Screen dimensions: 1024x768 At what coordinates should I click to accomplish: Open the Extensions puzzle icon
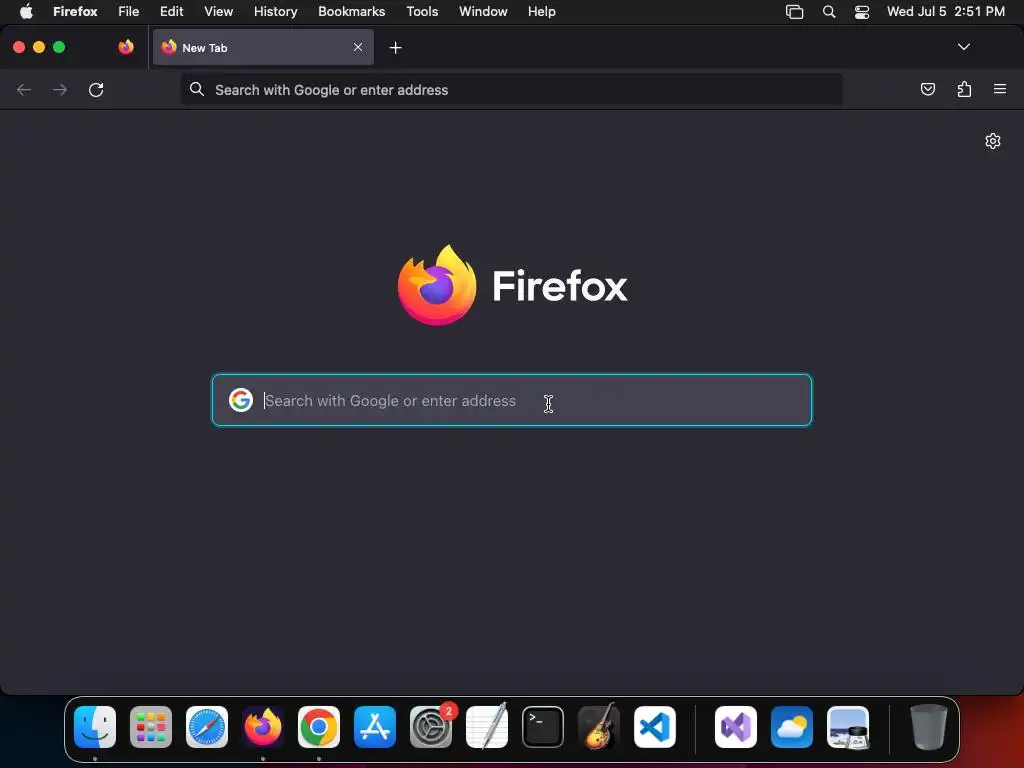click(964, 89)
